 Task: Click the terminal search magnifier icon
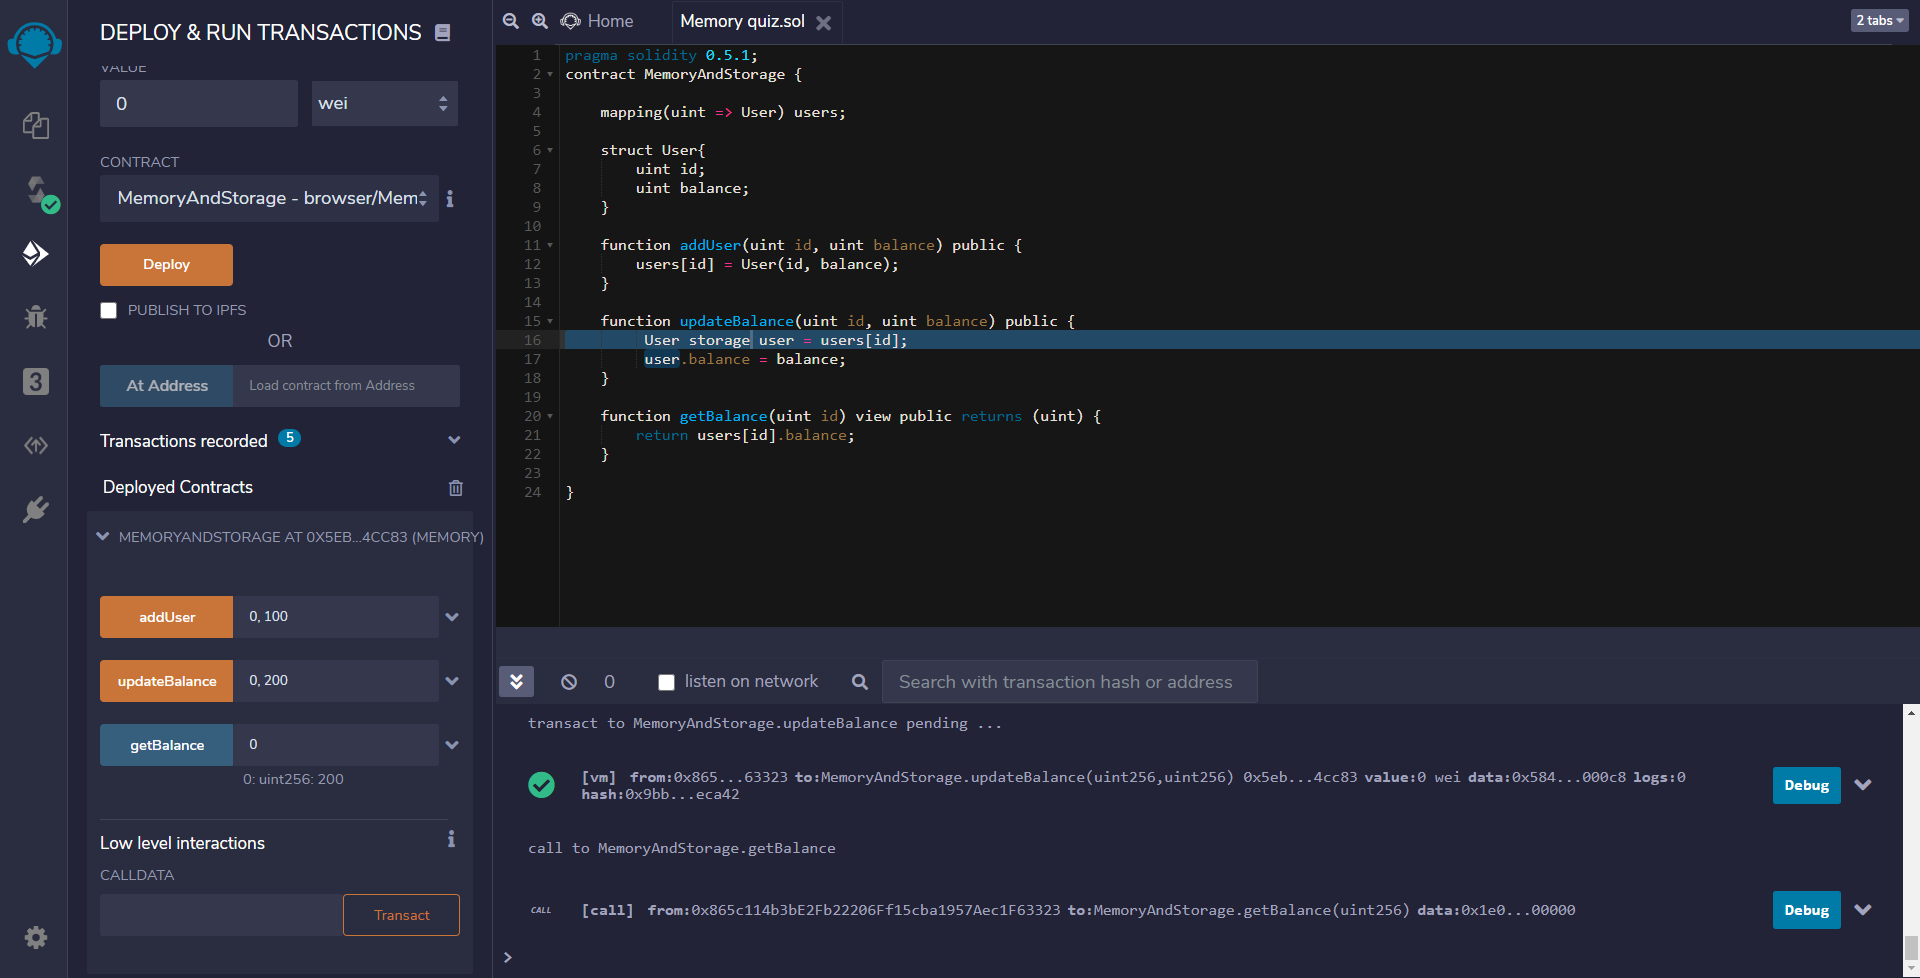(x=860, y=682)
